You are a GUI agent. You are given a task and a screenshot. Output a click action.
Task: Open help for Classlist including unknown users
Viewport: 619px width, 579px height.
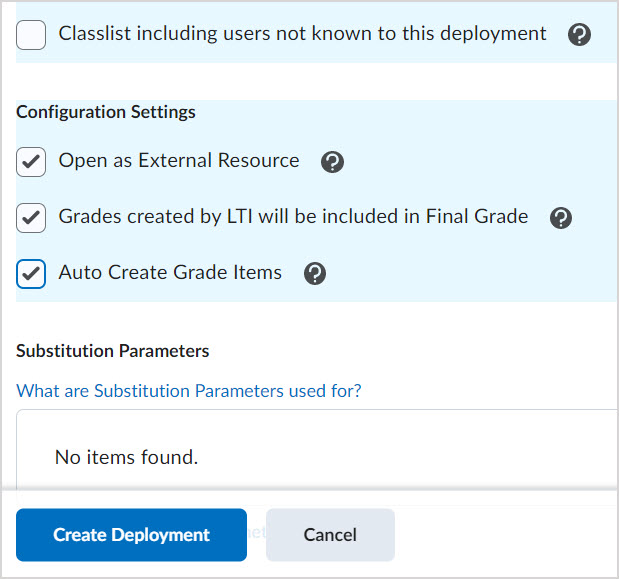579,34
